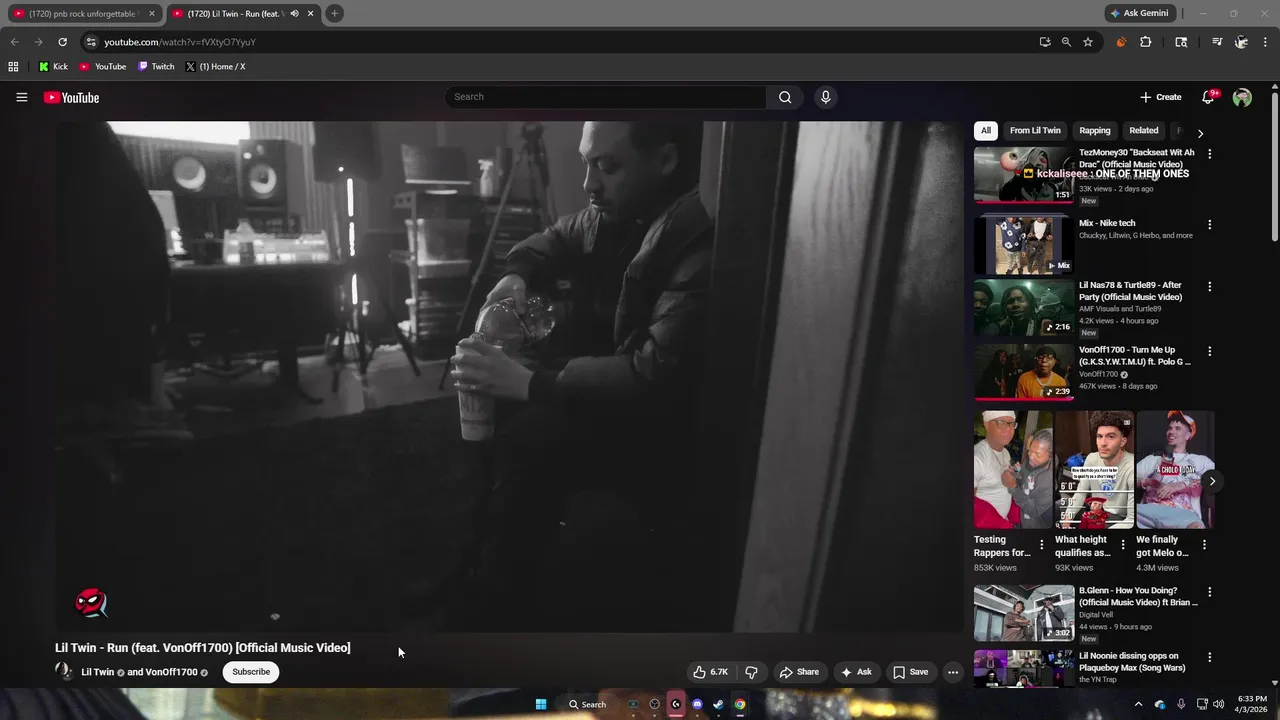Open options for Lil Nas78 After Party video

point(1209,287)
